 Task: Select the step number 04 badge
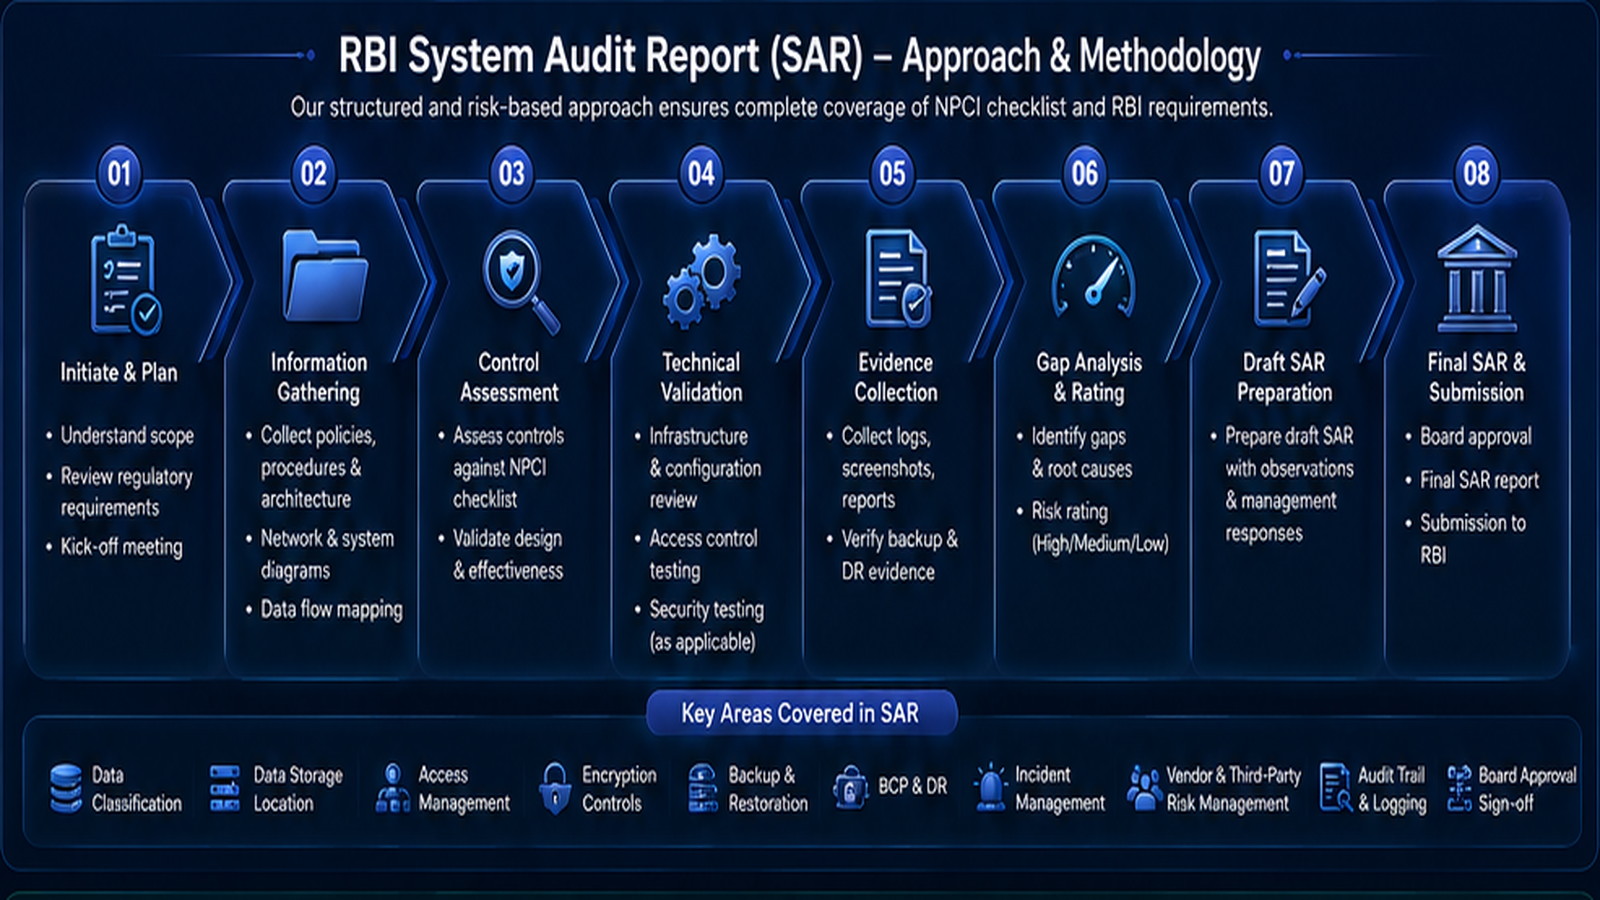click(701, 174)
